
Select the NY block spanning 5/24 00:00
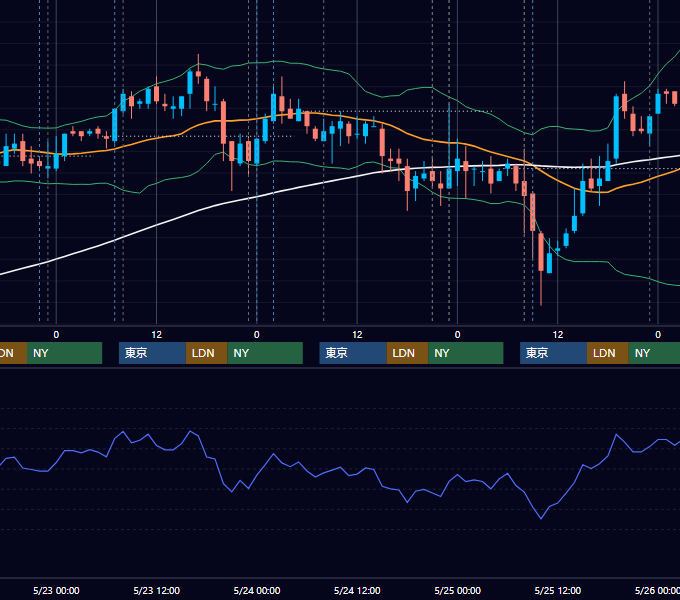[265, 353]
